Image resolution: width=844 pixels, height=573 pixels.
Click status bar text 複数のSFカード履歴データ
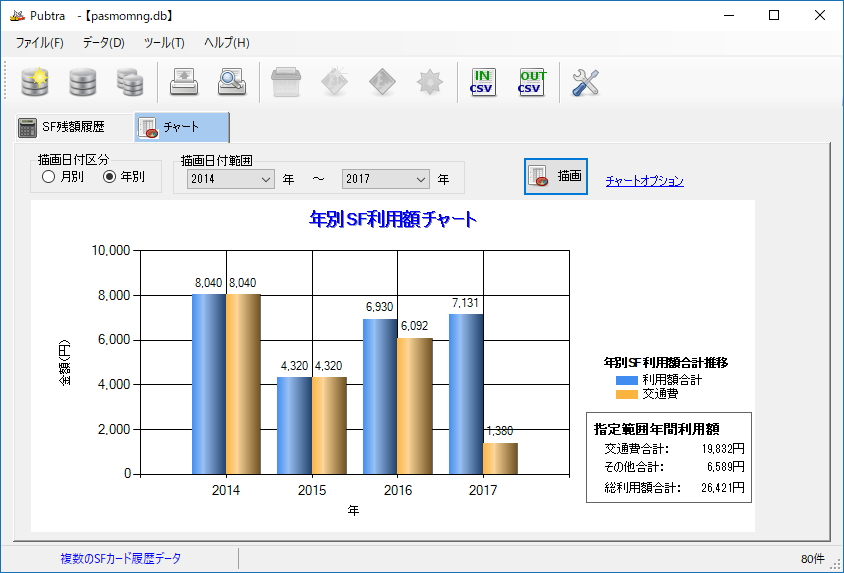(121, 558)
